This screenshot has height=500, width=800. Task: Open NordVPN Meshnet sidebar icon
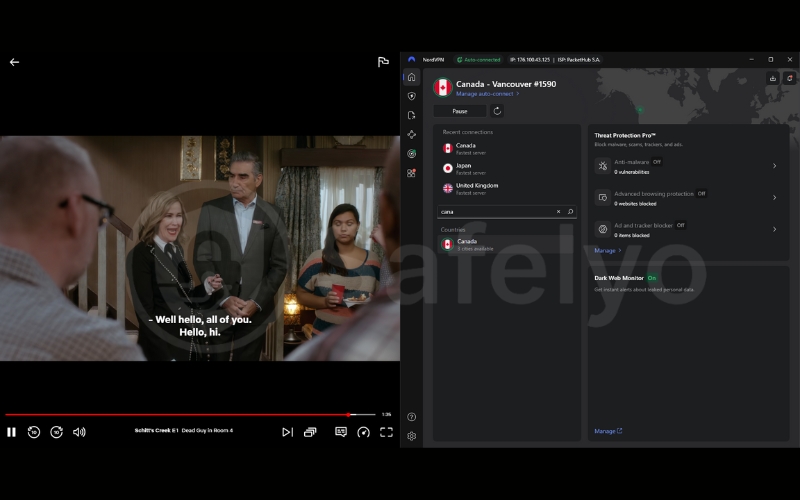[411, 134]
